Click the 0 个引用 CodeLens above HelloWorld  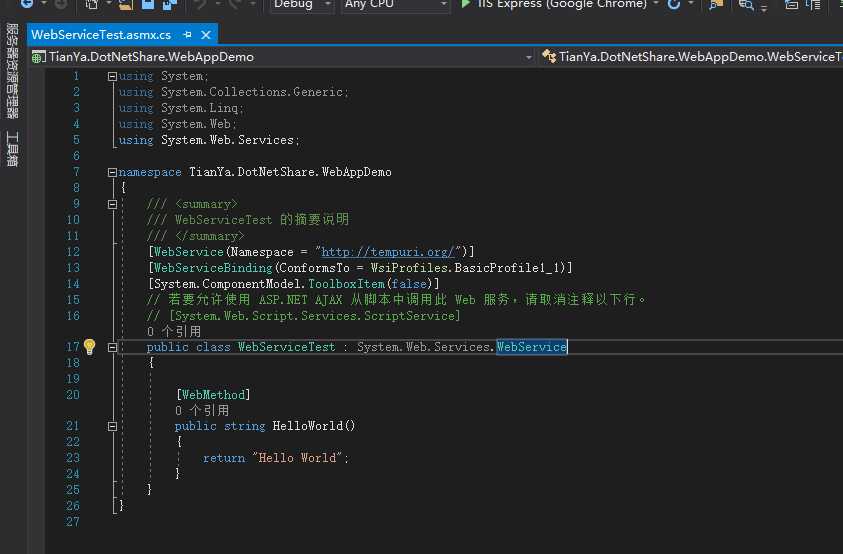coord(202,410)
